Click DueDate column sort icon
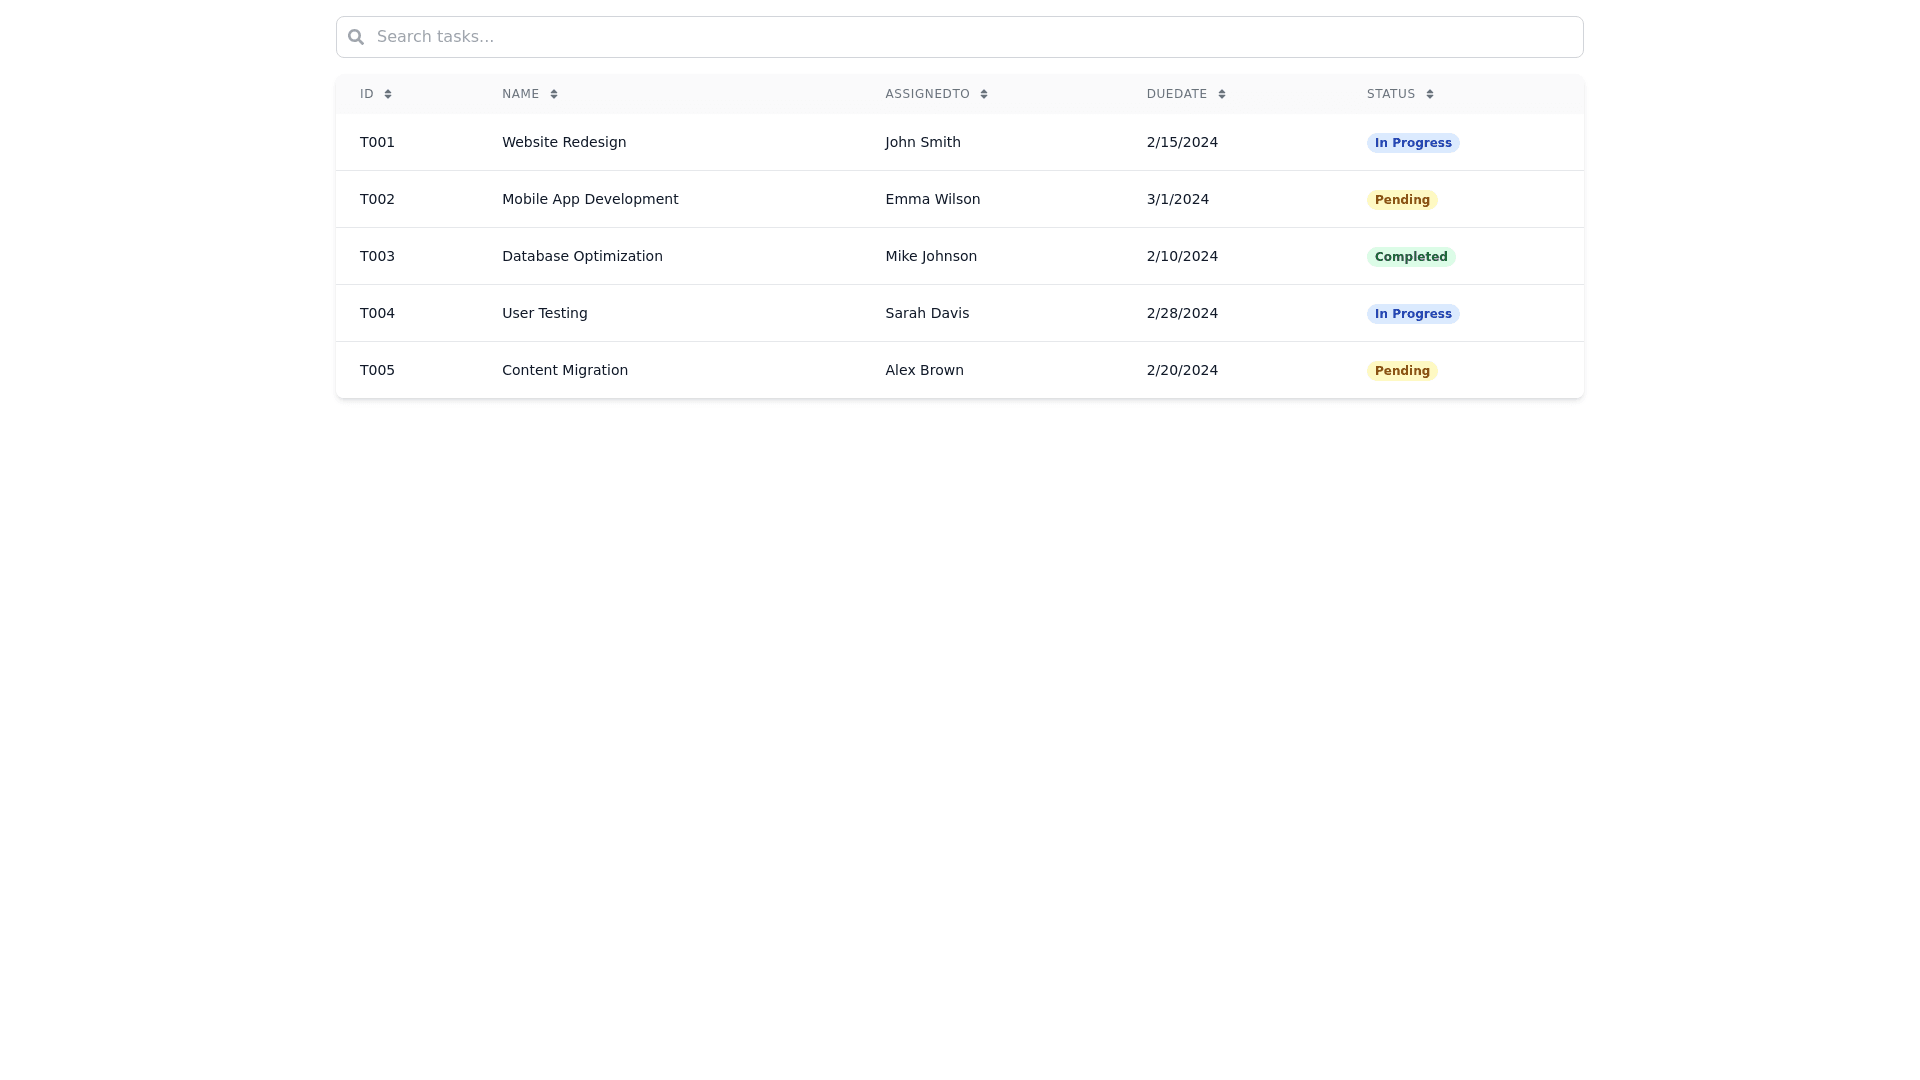Viewport: 1920px width, 1080px height. coord(1222,94)
